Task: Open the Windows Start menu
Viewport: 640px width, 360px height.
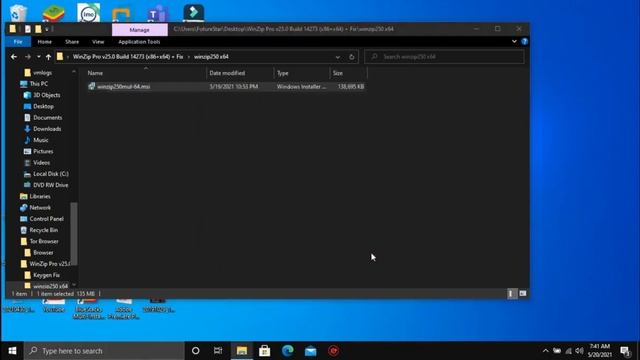Action: click(x=12, y=351)
